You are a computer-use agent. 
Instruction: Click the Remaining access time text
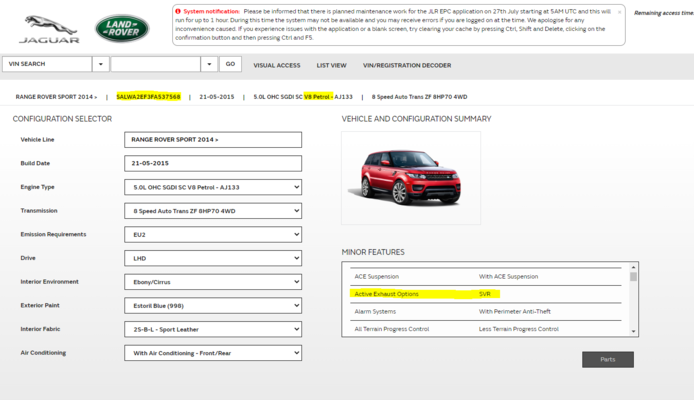[664, 13]
